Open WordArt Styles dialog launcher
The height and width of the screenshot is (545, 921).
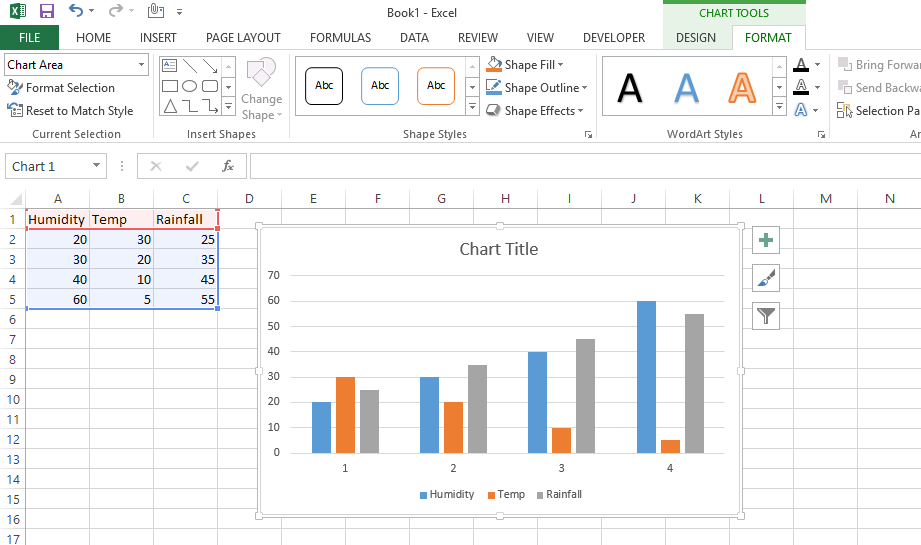click(821, 134)
